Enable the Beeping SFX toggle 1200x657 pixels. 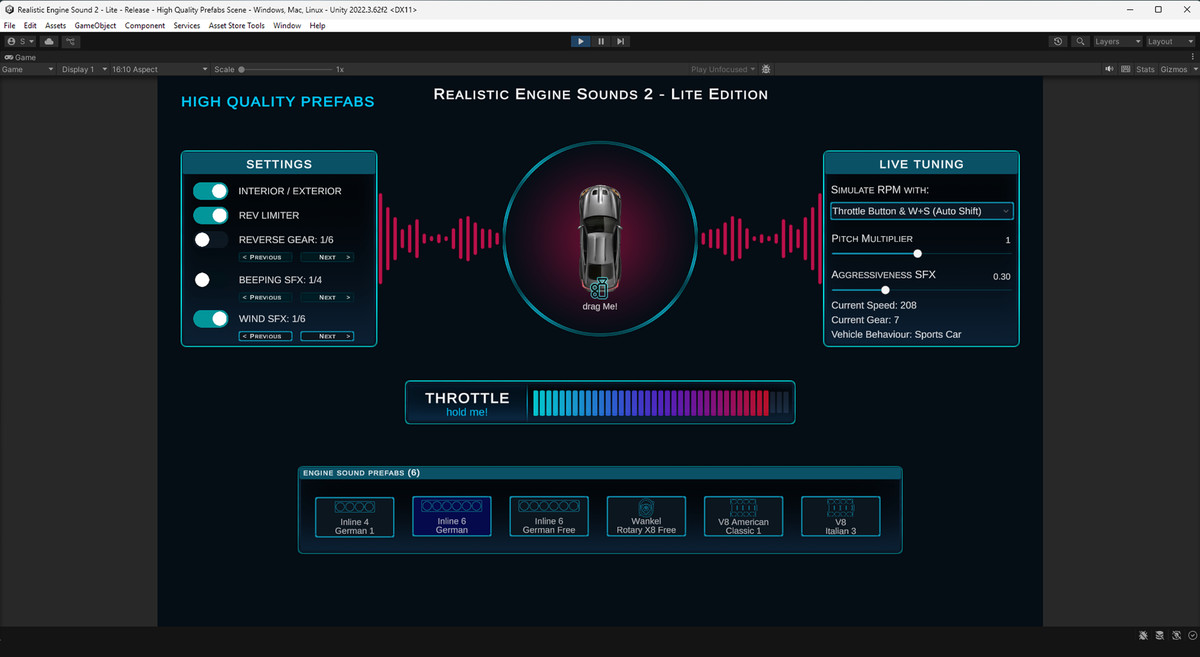[x=202, y=280]
